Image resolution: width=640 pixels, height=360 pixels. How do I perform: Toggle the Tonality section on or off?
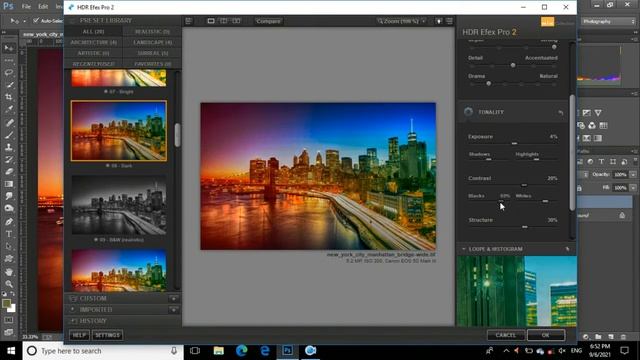click(x=468, y=112)
